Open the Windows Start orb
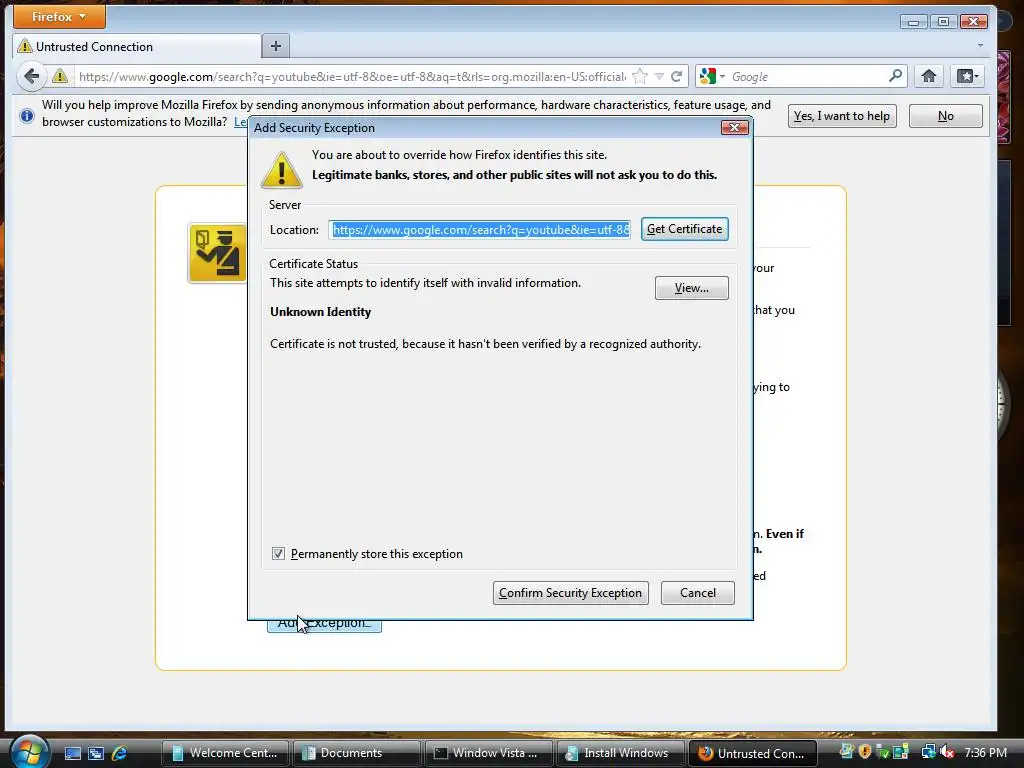The image size is (1024, 768). [28, 751]
